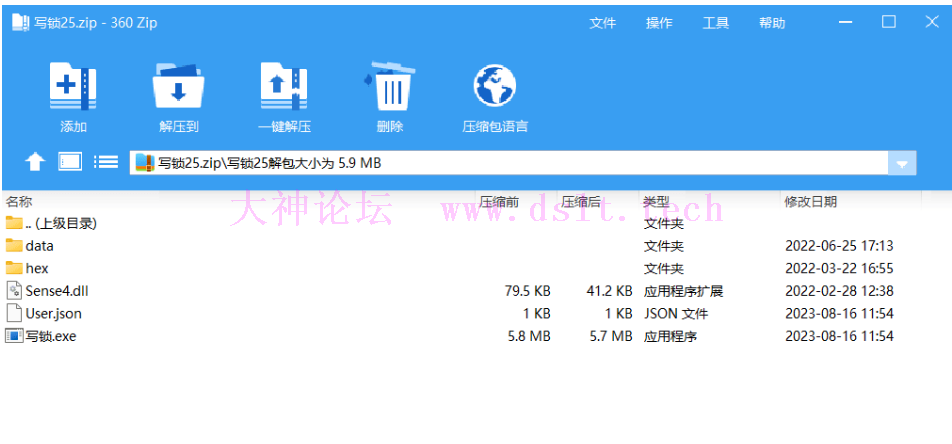Go up one level with the up arrow
The width and height of the screenshot is (952, 444).
(x=35, y=162)
